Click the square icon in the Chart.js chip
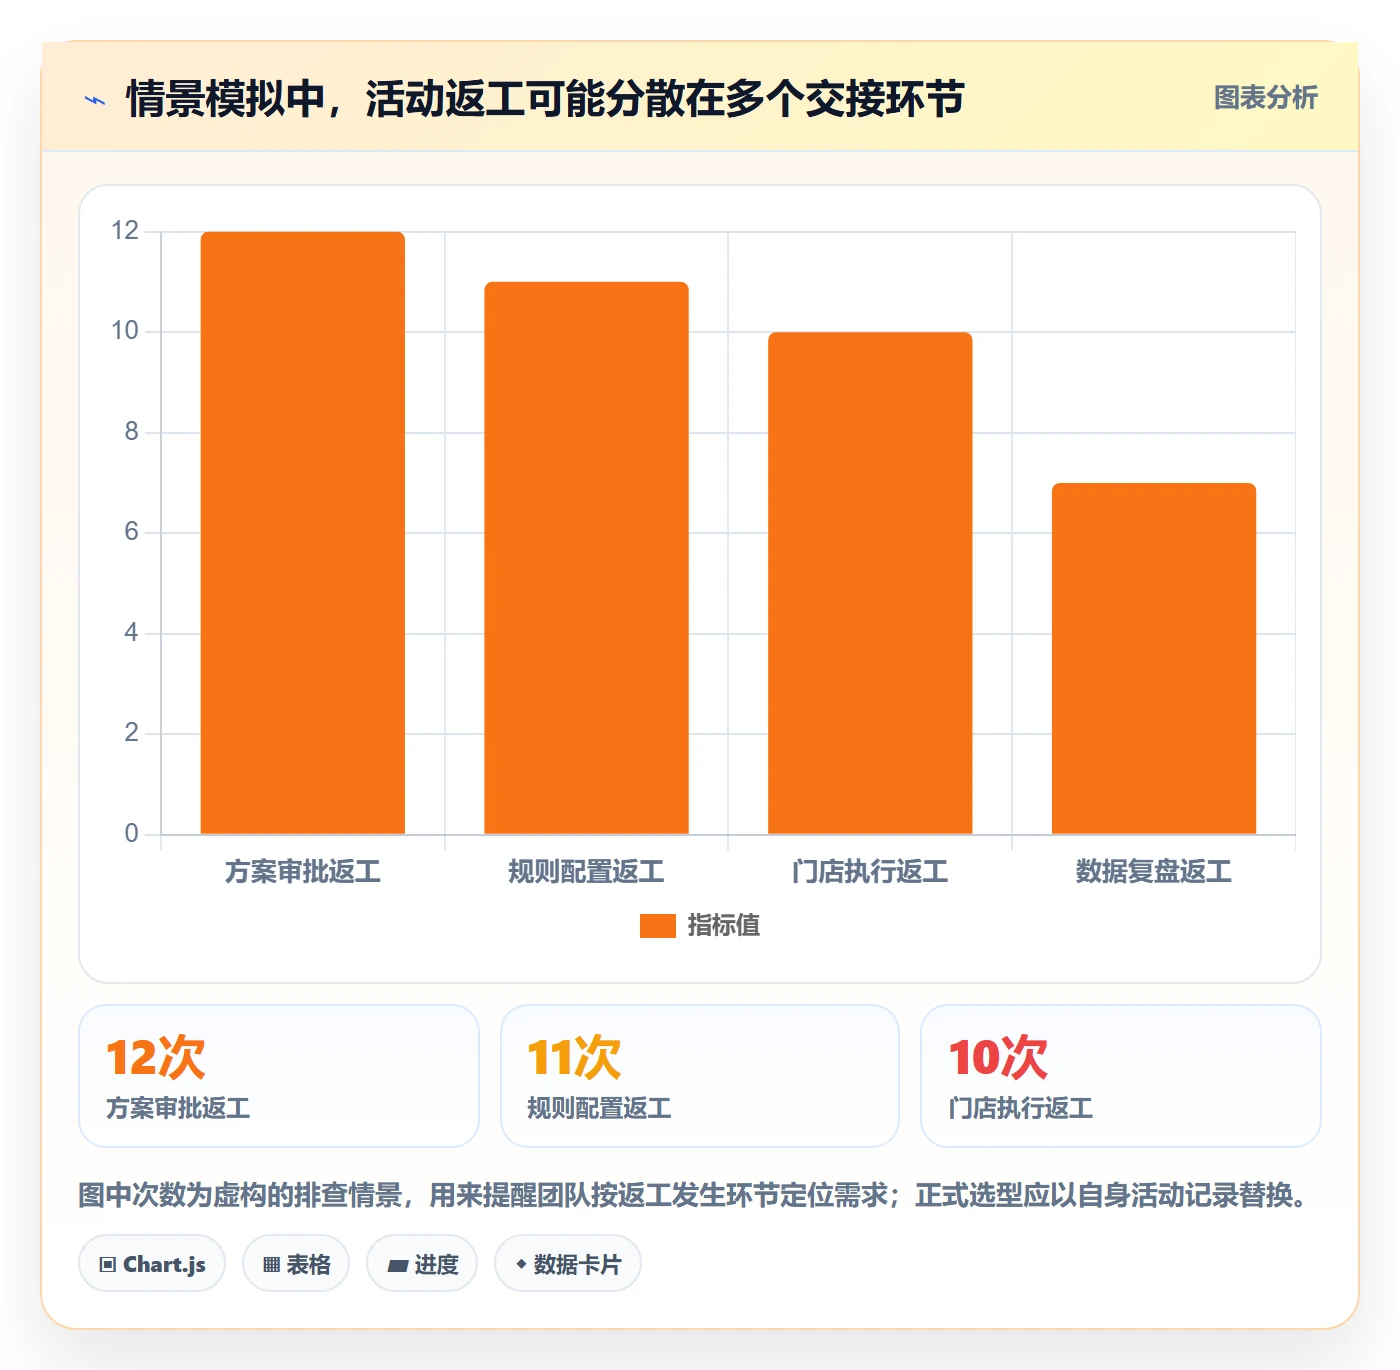Viewport: 1400px width, 1370px height. coord(108,1265)
